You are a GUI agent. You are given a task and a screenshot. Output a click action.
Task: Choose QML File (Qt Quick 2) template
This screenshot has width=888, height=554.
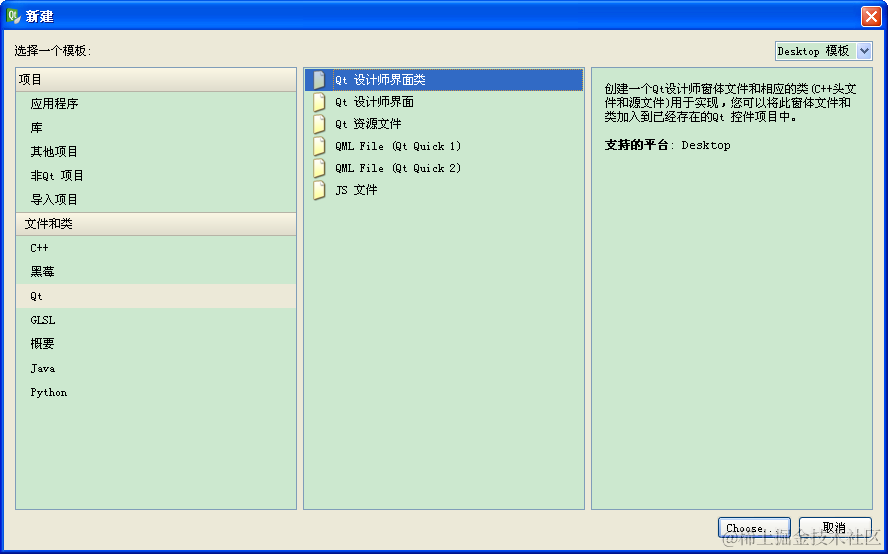click(444, 168)
